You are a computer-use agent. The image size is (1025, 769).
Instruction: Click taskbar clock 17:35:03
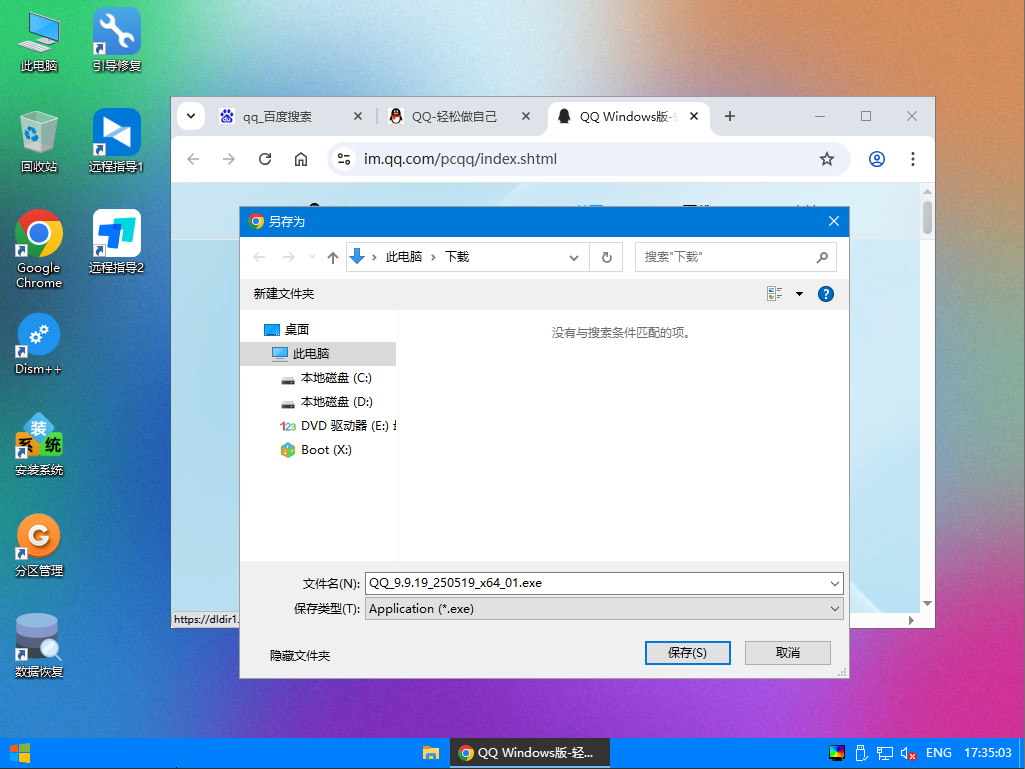click(987, 753)
